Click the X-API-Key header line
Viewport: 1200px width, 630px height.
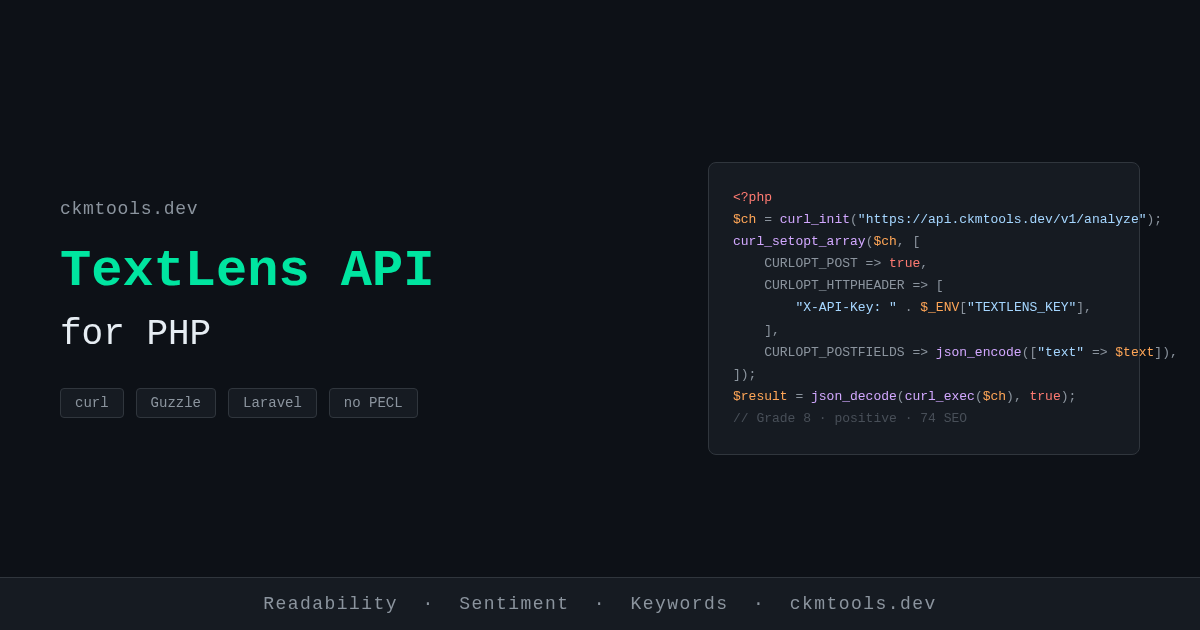tap(943, 308)
